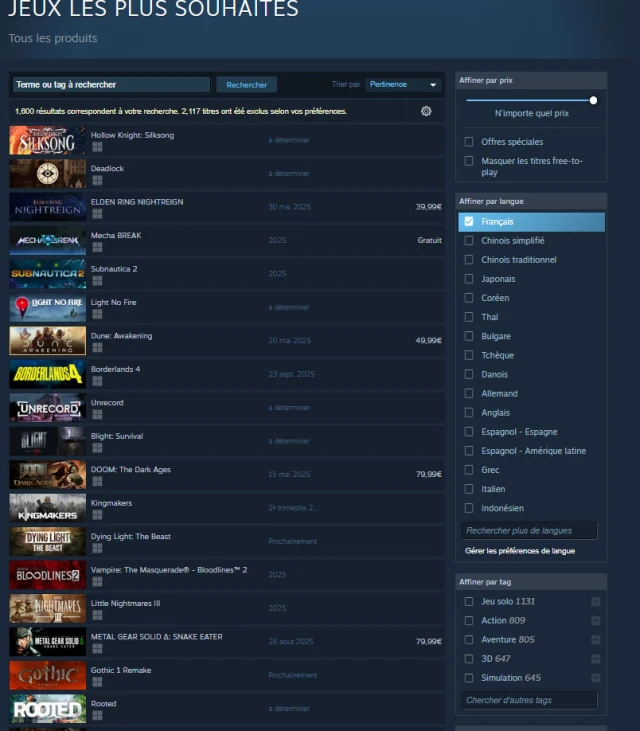Click Windows icon under METAL GEAR SOLID Δ

97,648
